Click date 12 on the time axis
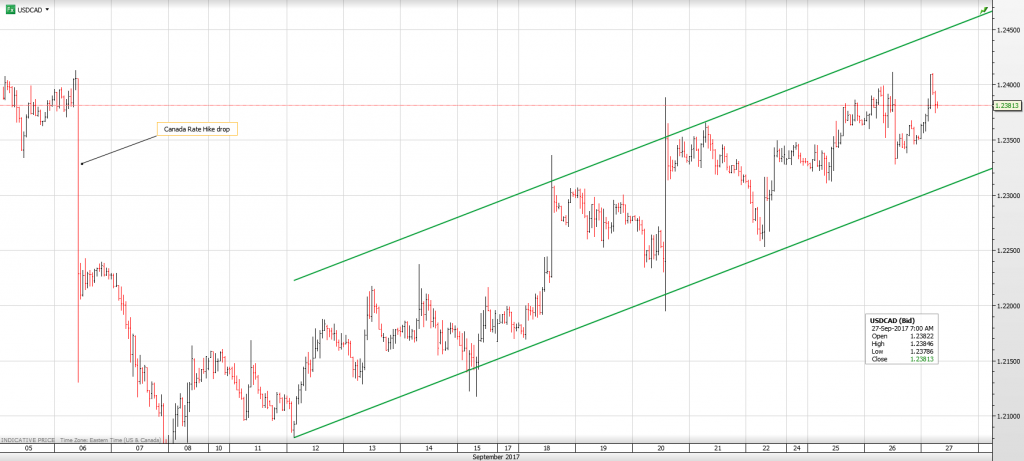Viewport: 1024px width, 461px height. [x=314, y=449]
